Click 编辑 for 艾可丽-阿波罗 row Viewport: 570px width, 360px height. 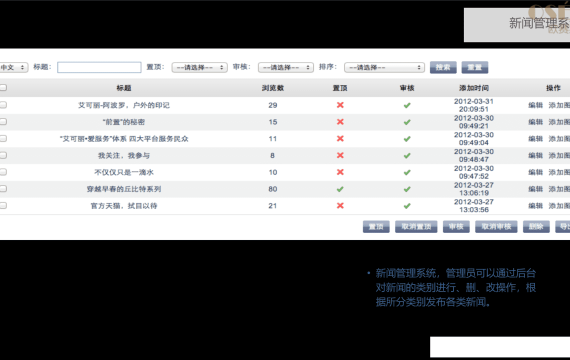535,105
